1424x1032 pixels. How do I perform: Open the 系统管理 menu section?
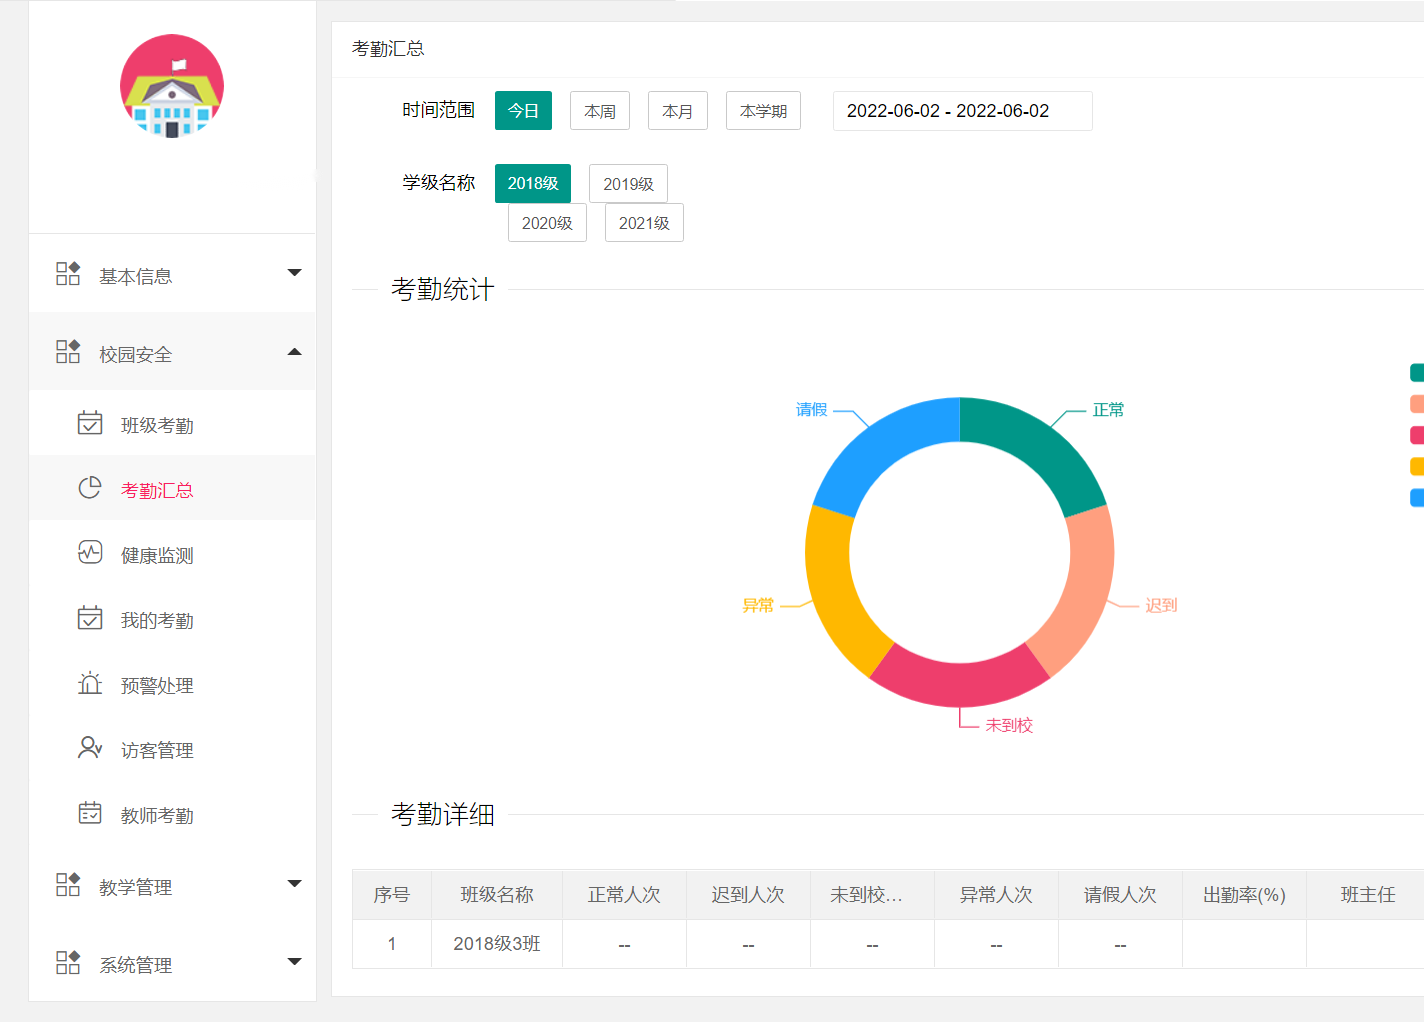[136, 965]
